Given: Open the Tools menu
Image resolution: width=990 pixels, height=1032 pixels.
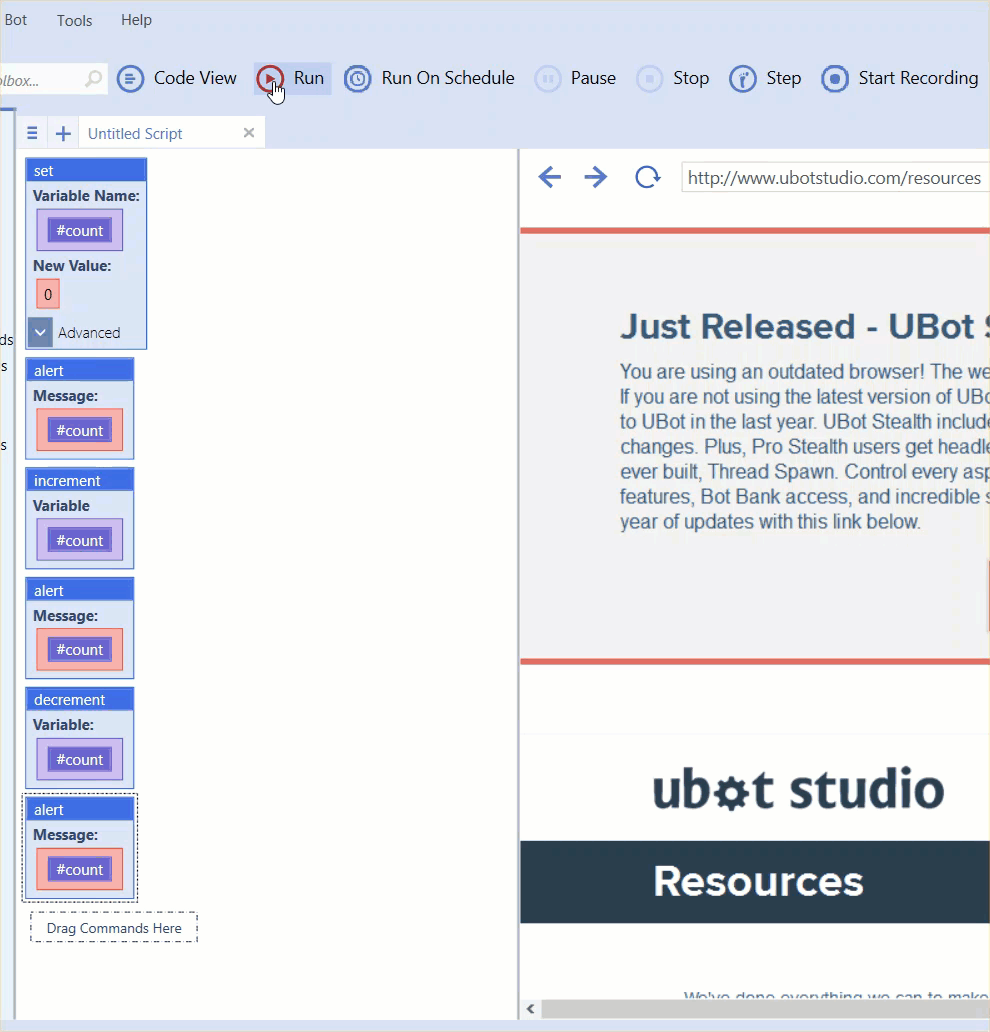Looking at the screenshot, I should [x=74, y=20].
